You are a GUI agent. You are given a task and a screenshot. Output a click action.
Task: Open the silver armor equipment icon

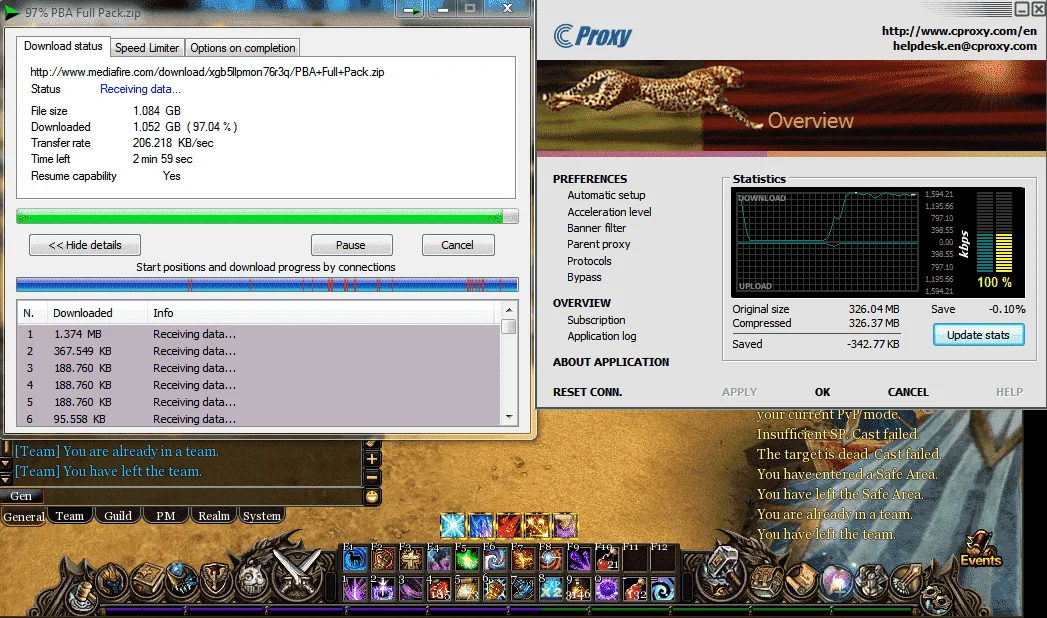coord(870,579)
